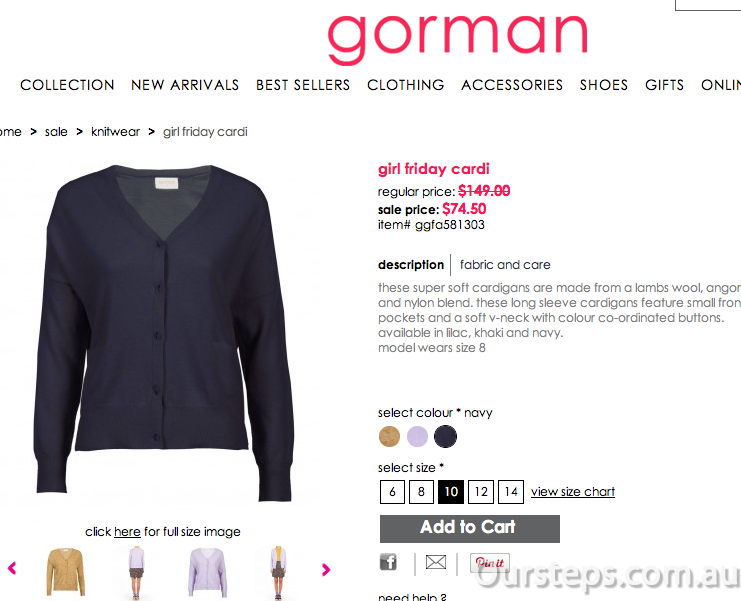
Task: Pick the lilac colour swatch
Action: [417, 436]
